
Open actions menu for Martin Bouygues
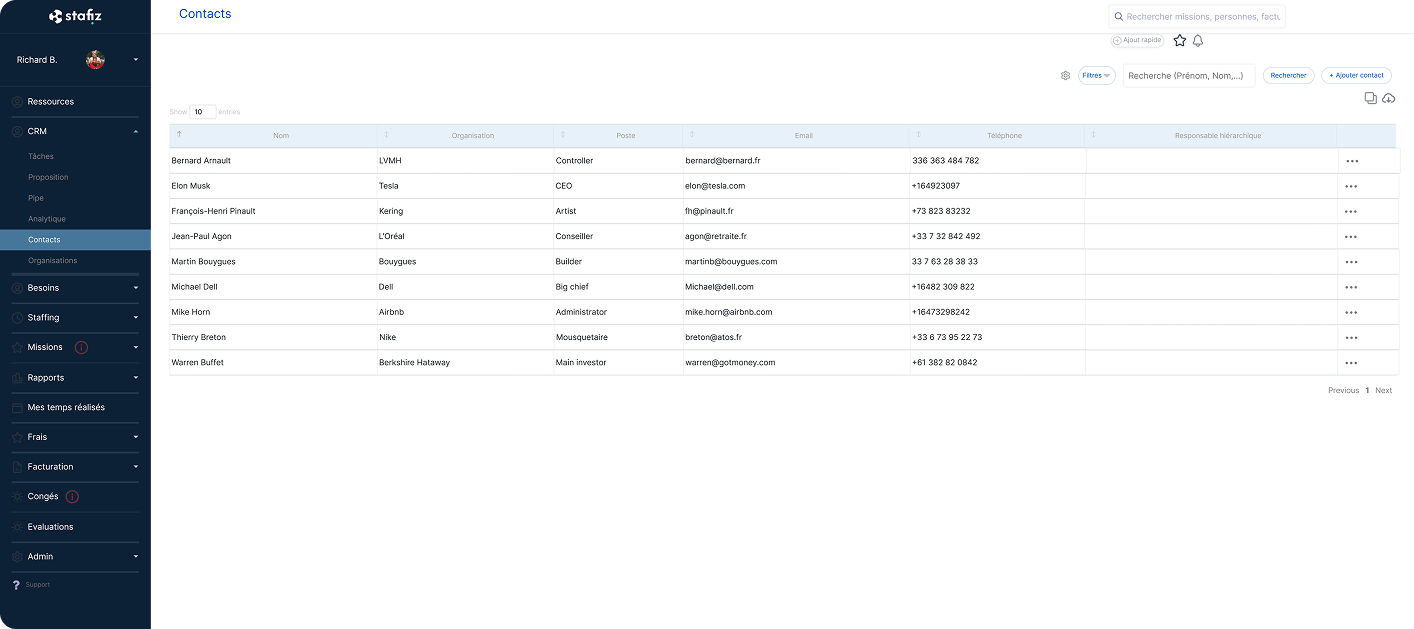[x=1352, y=262]
